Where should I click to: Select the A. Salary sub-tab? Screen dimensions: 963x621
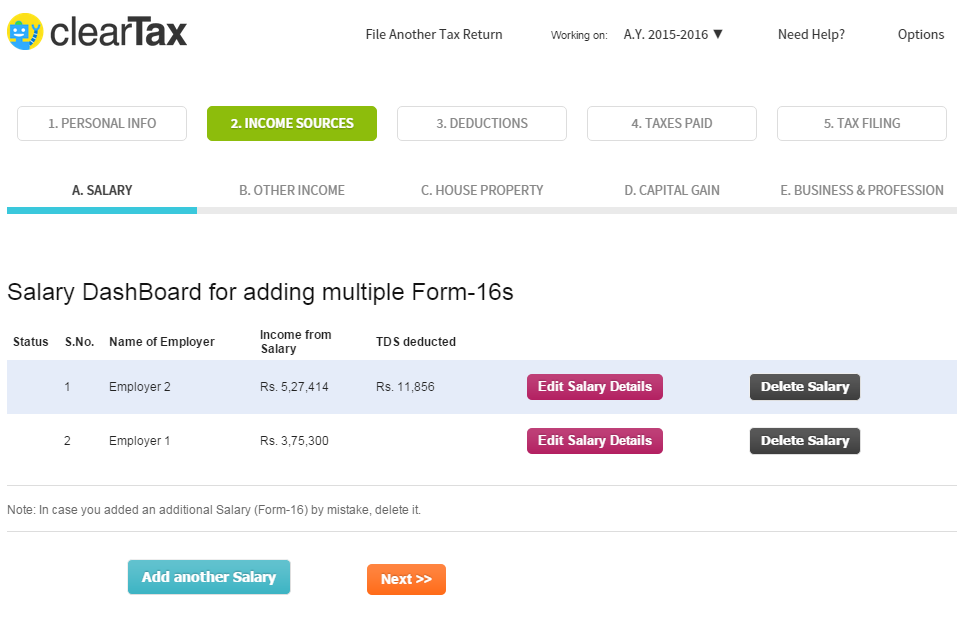coord(102,190)
